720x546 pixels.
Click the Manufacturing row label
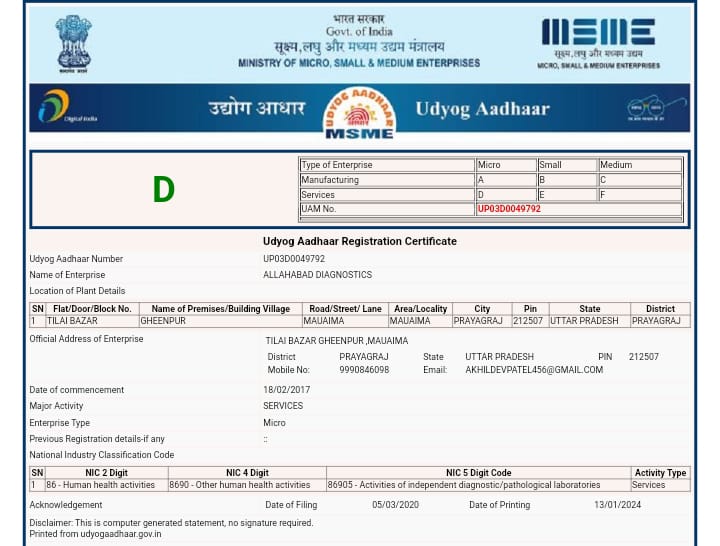(x=387, y=180)
